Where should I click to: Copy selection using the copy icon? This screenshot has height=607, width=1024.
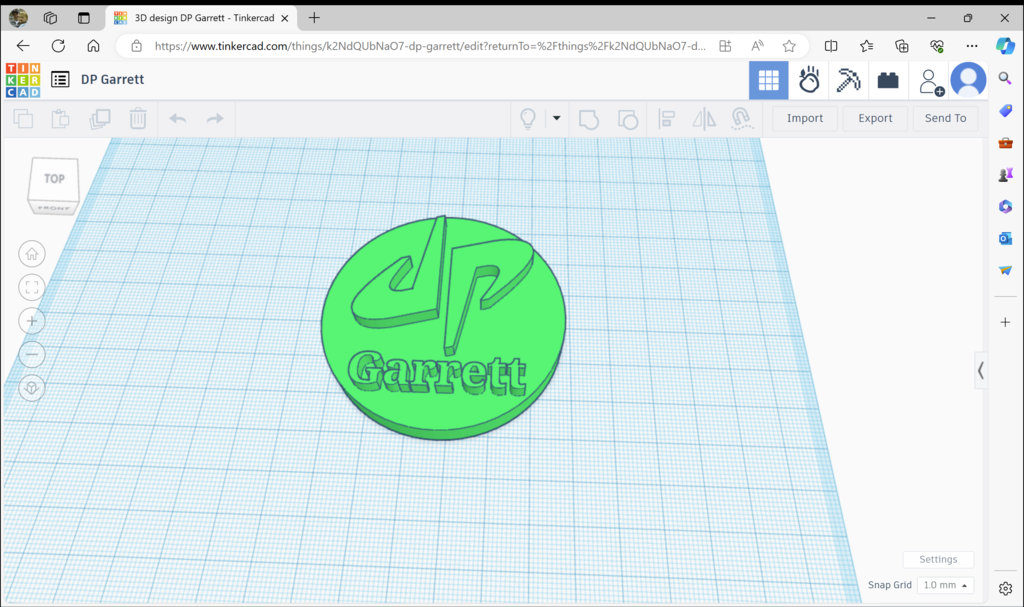pyautogui.click(x=24, y=119)
